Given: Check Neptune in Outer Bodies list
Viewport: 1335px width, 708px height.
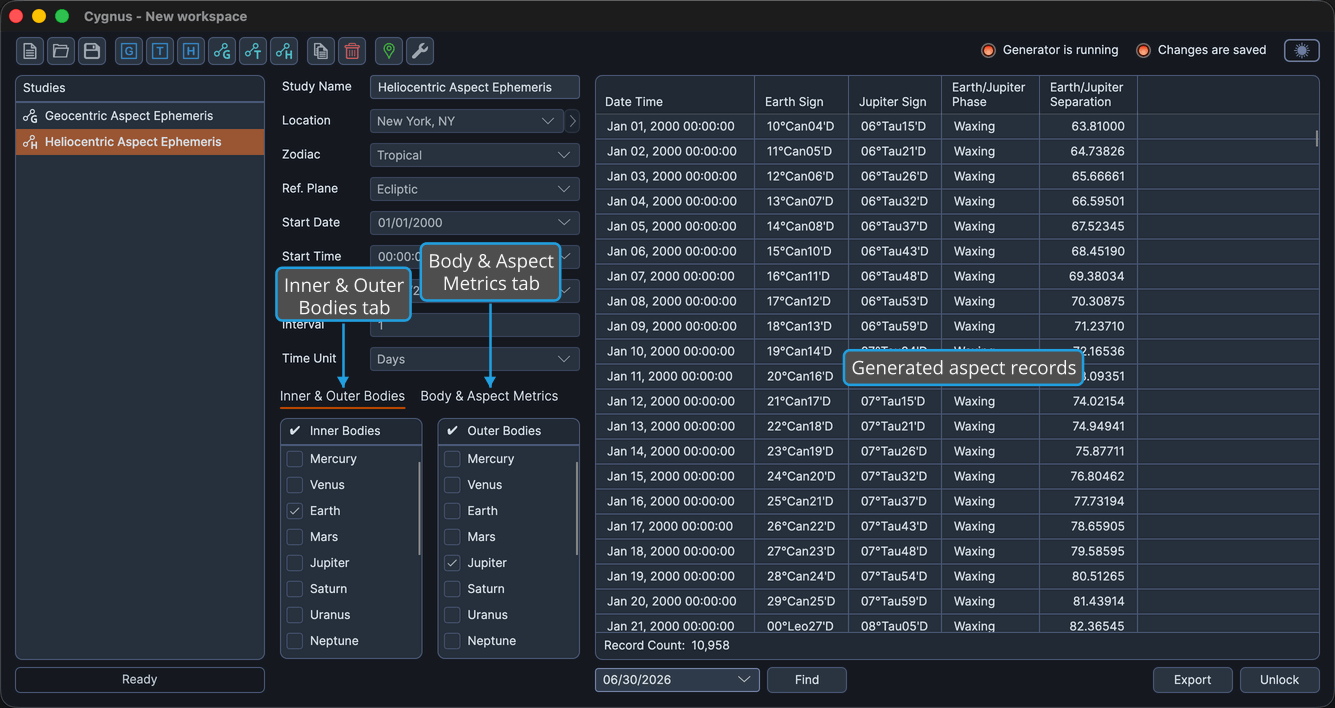Looking at the screenshot, I should [x=452, y=641].
